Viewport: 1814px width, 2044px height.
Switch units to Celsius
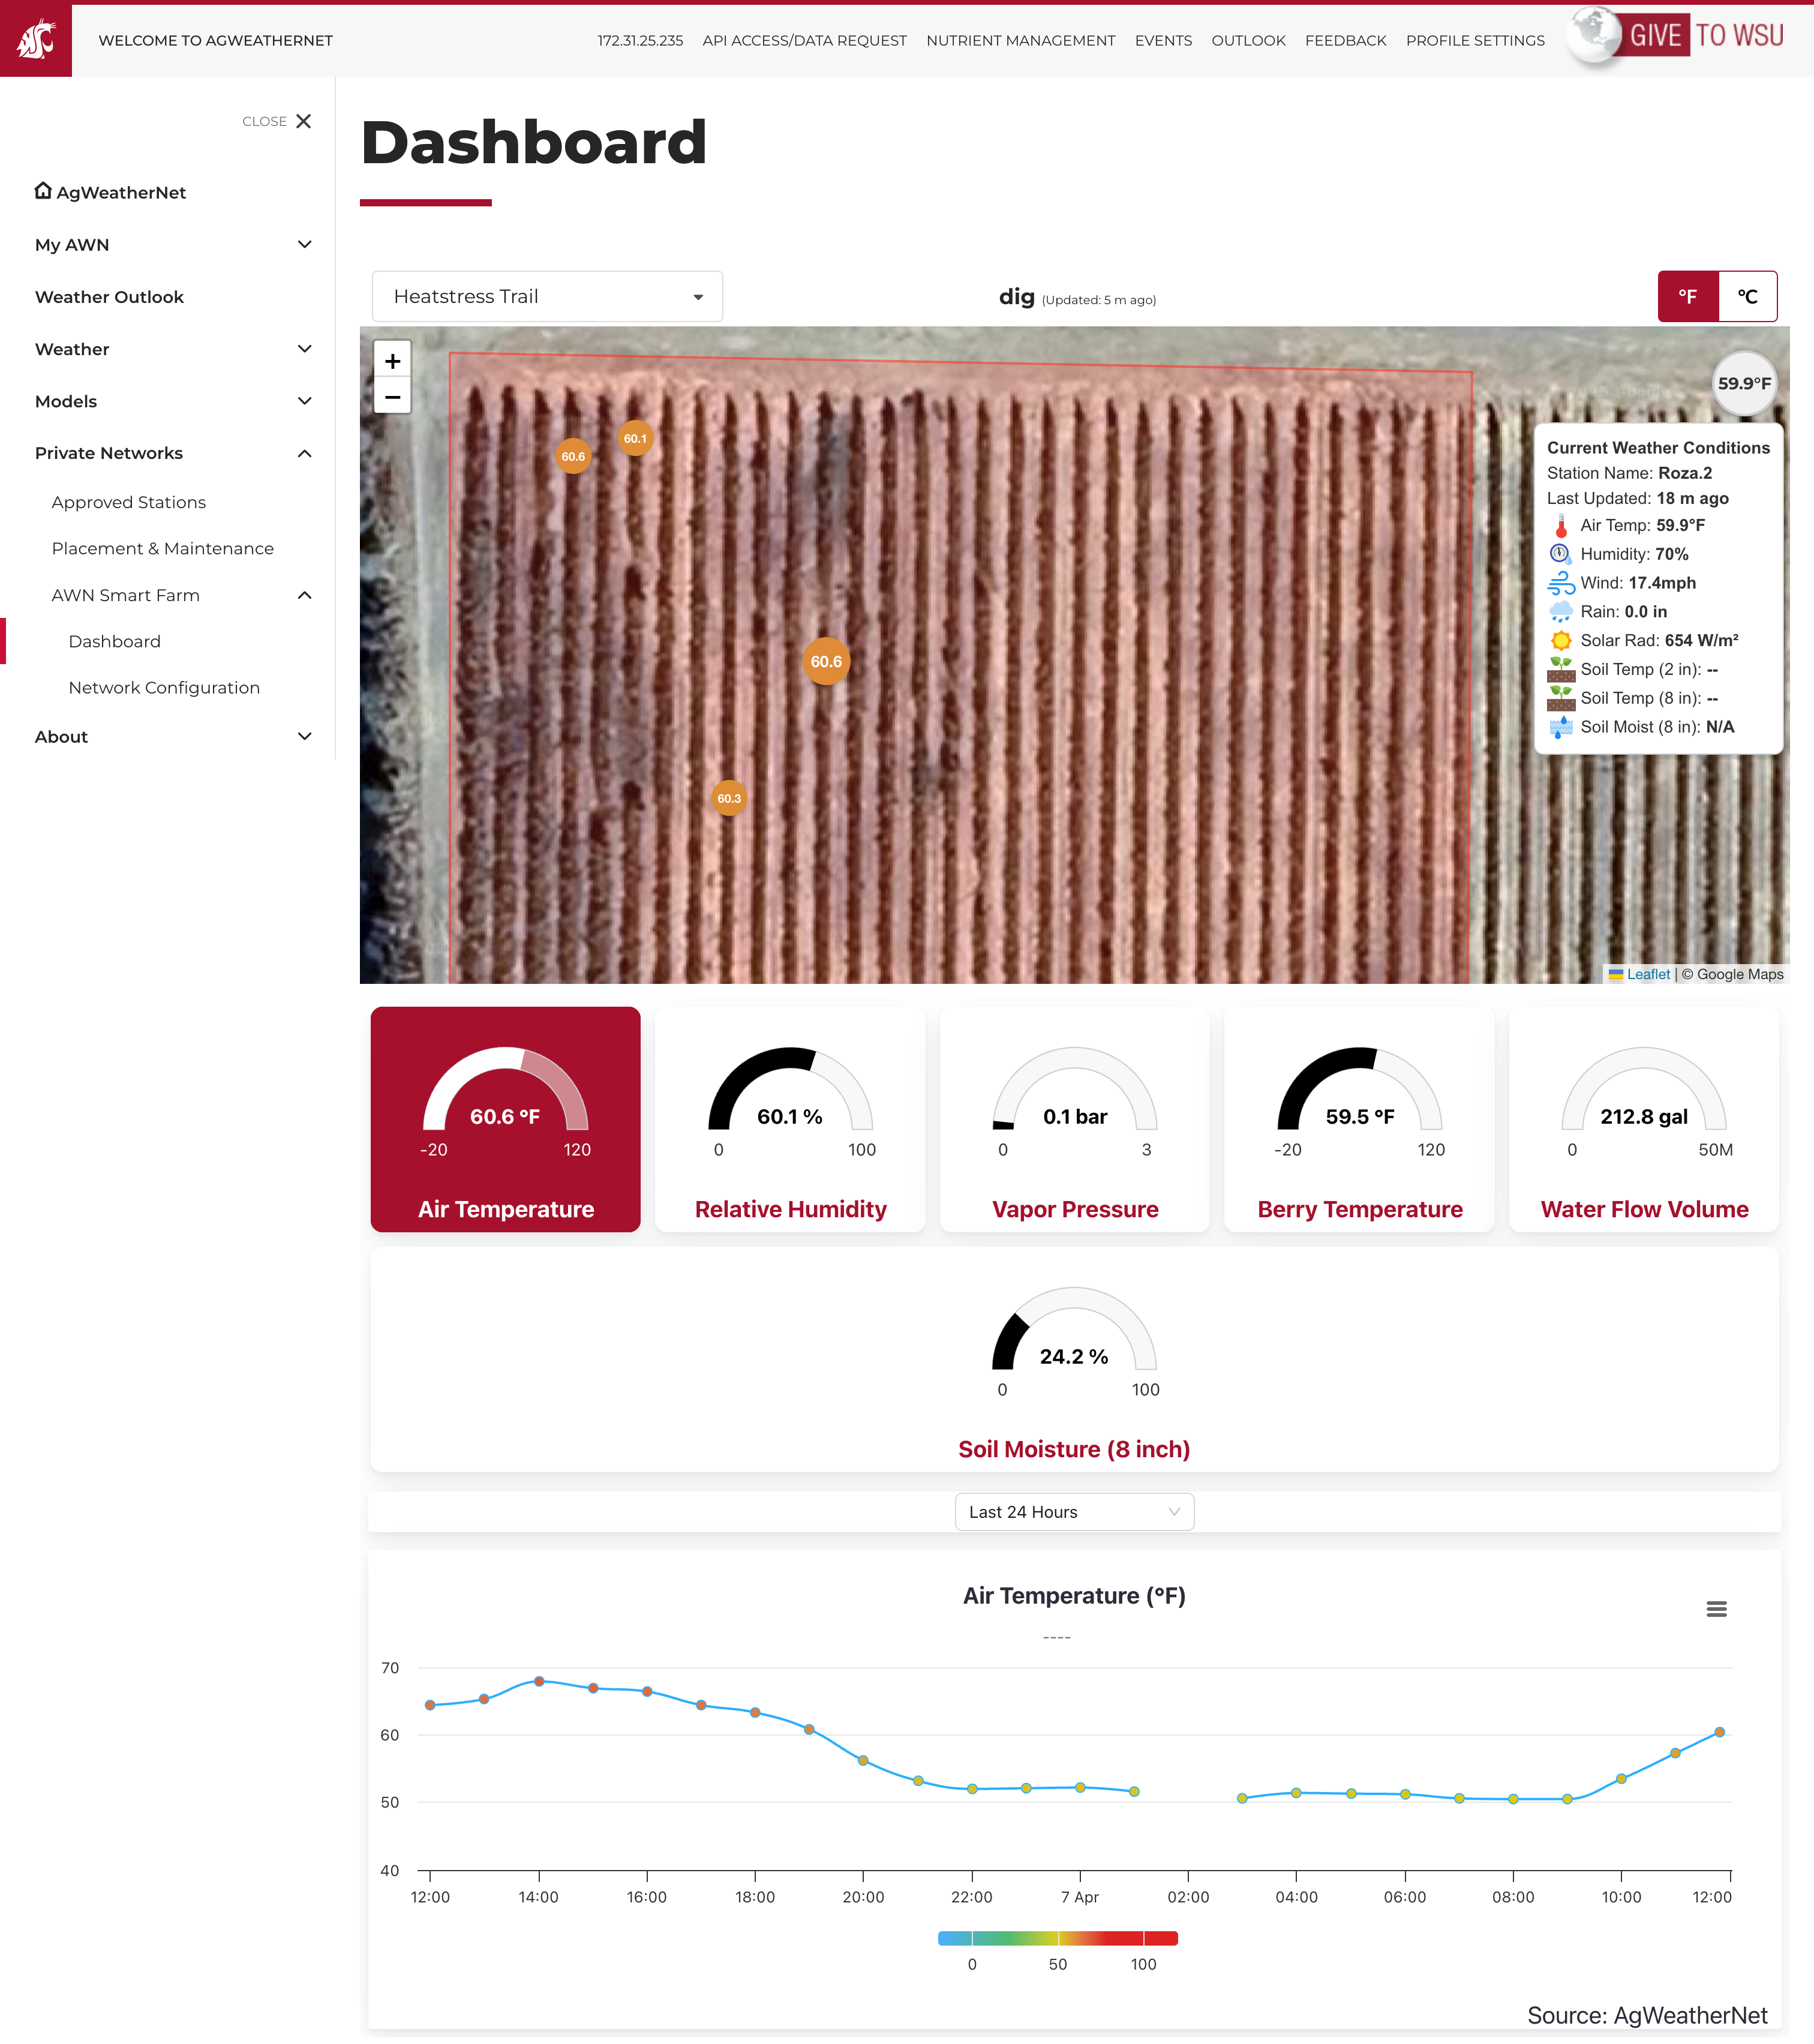pyautogui.click(x=1747, y=296)
